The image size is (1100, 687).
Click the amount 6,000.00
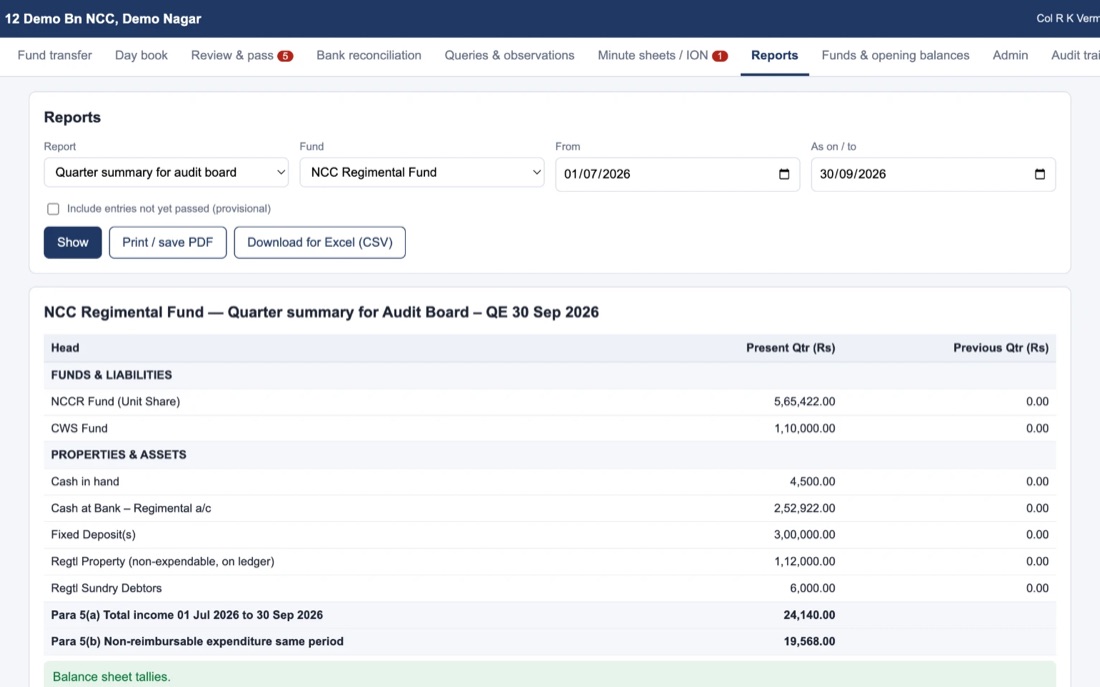tap(812, 588)
